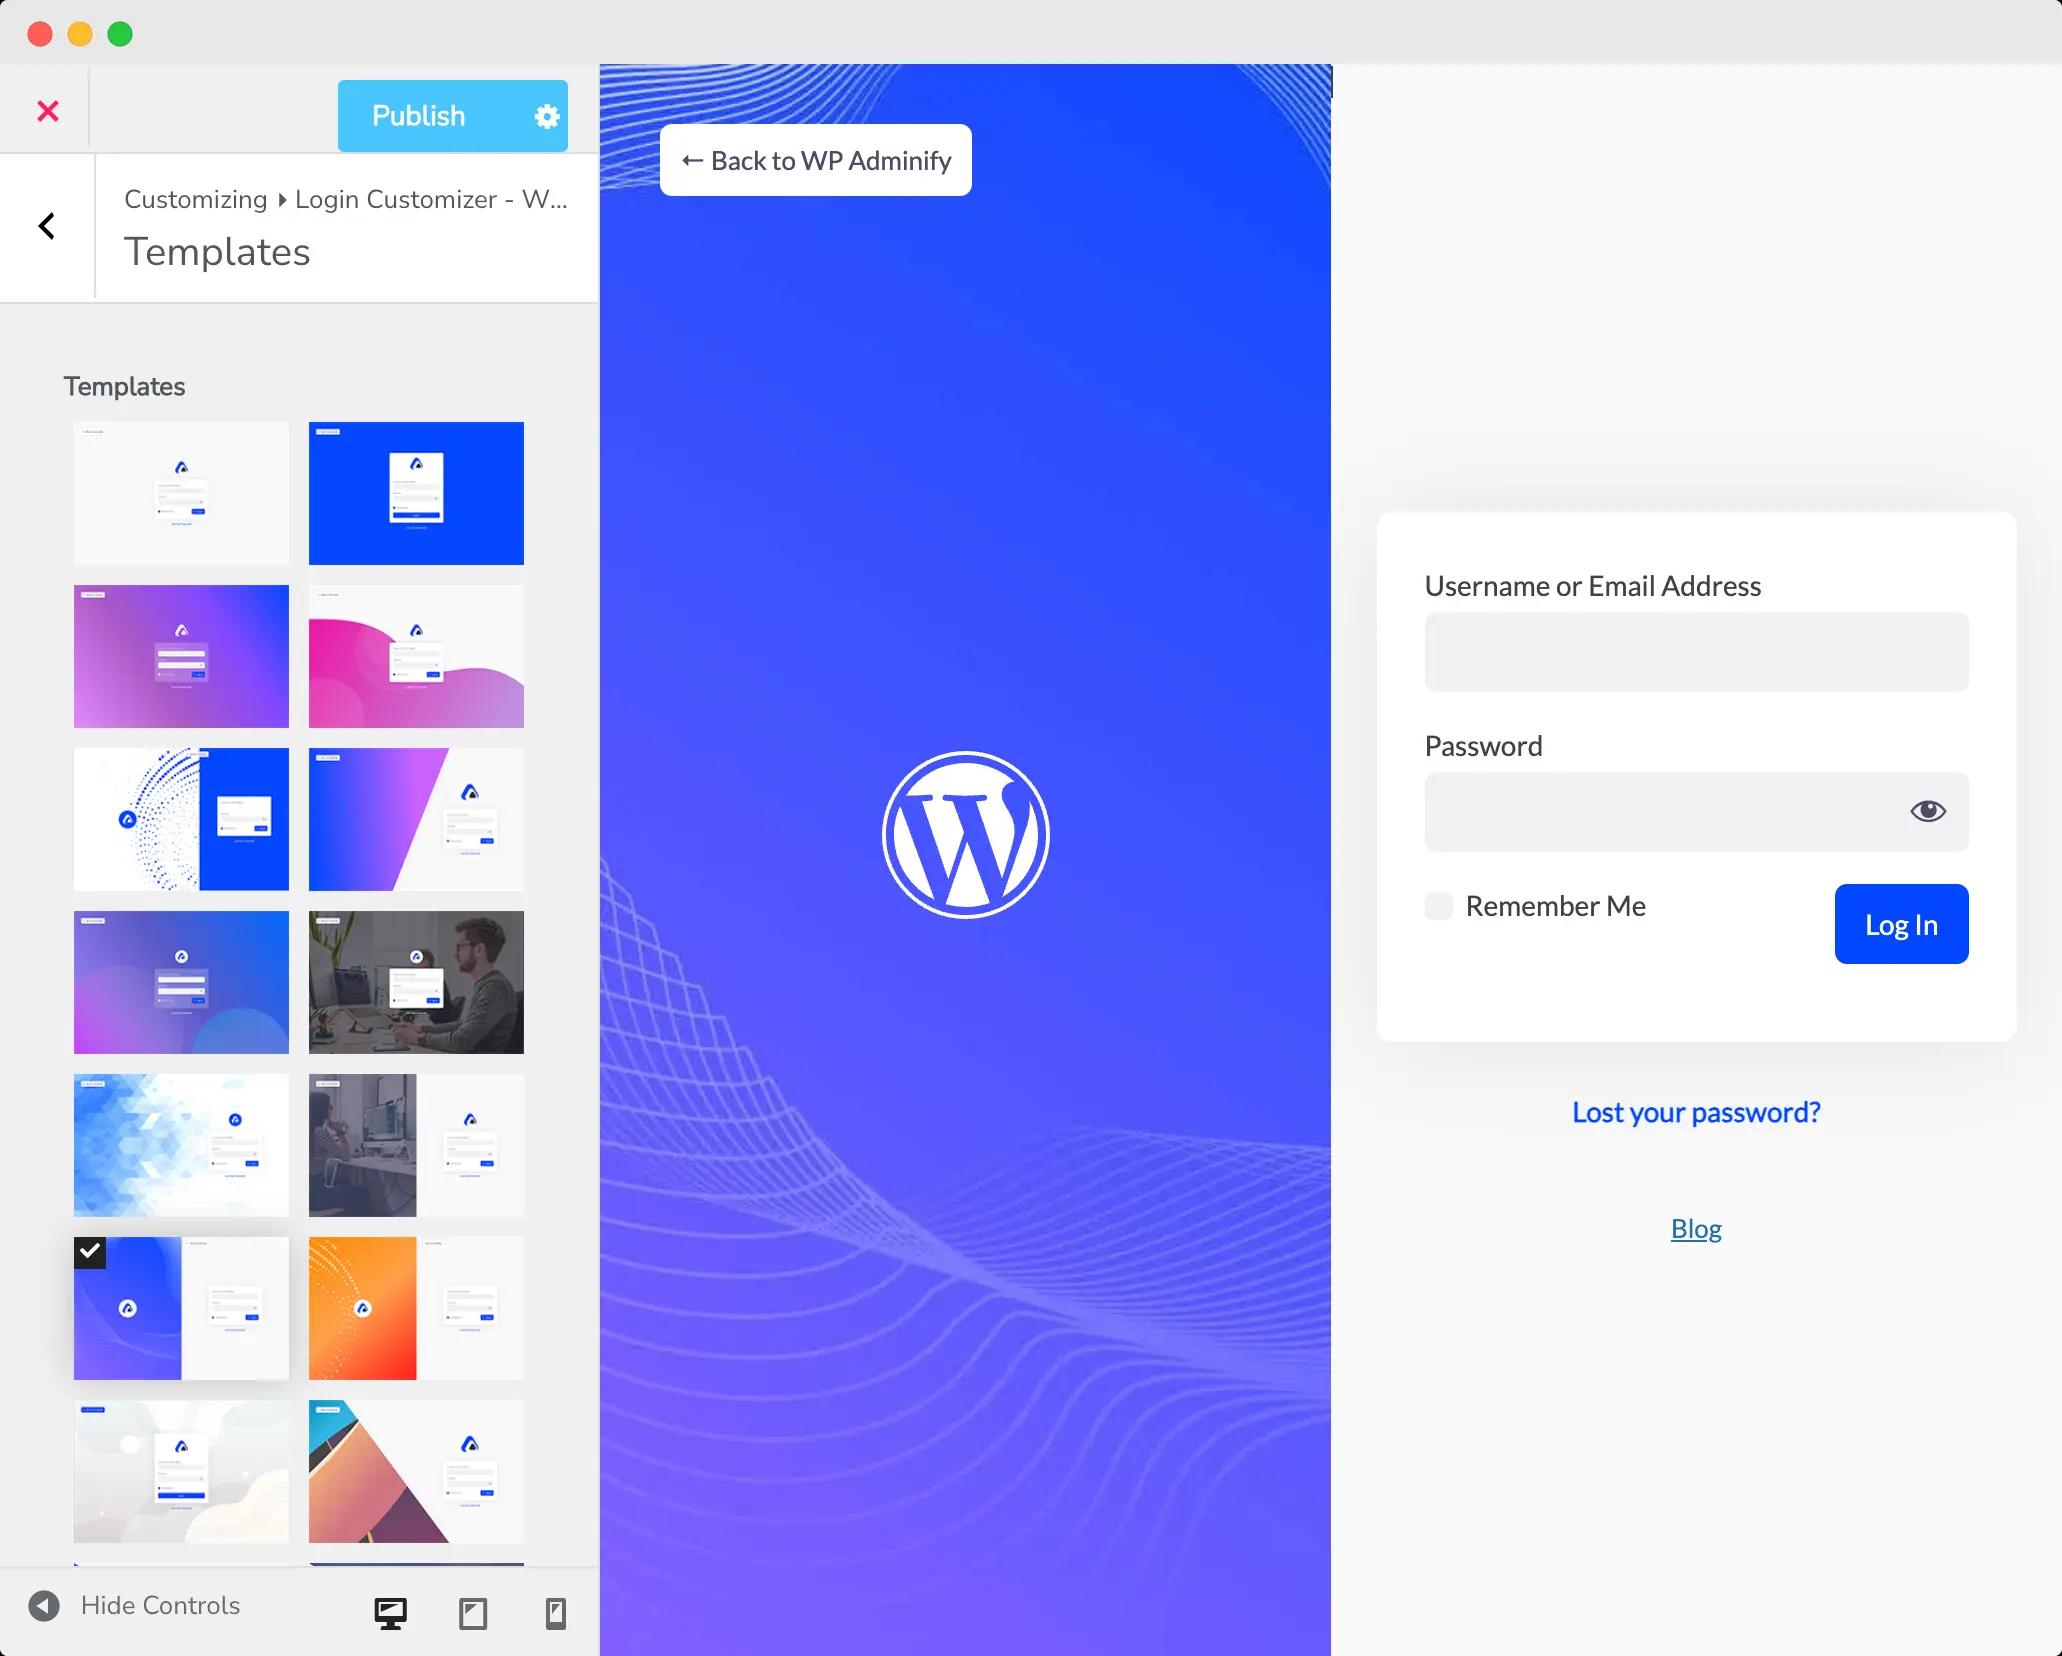Click the WordPress logo in preview

966,834
